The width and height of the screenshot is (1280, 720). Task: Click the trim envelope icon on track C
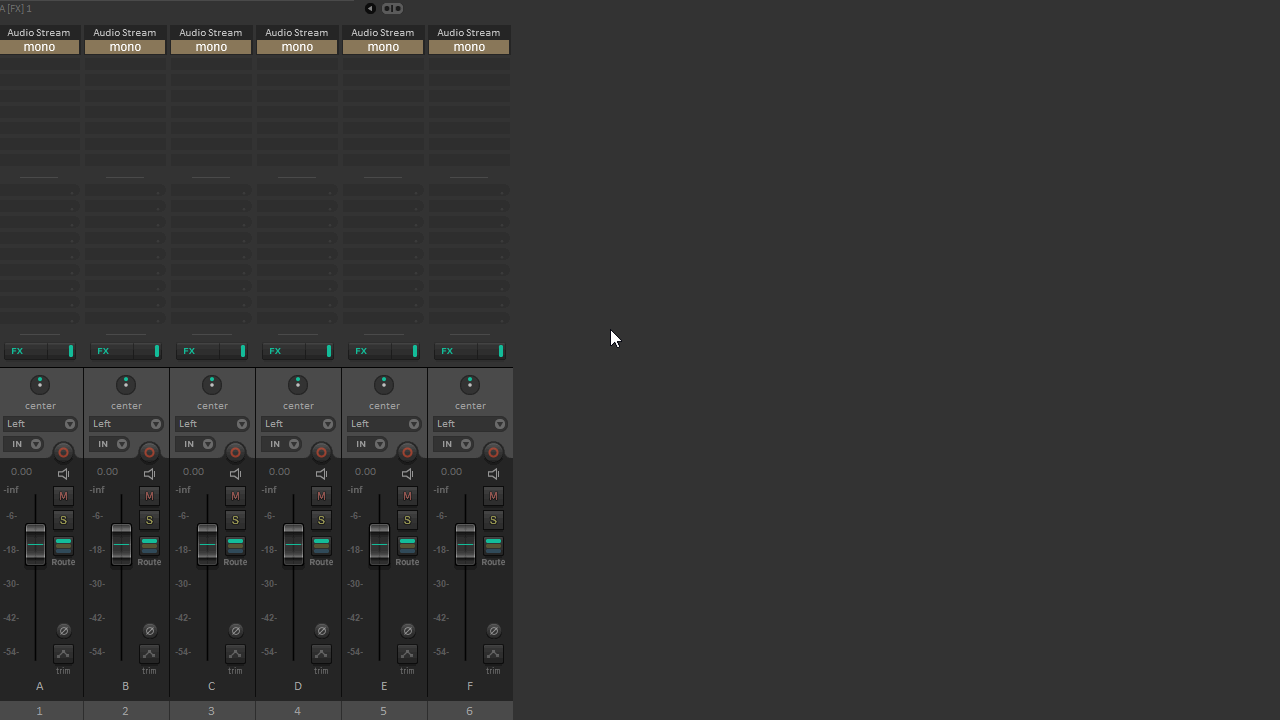(x=235, y=654)
